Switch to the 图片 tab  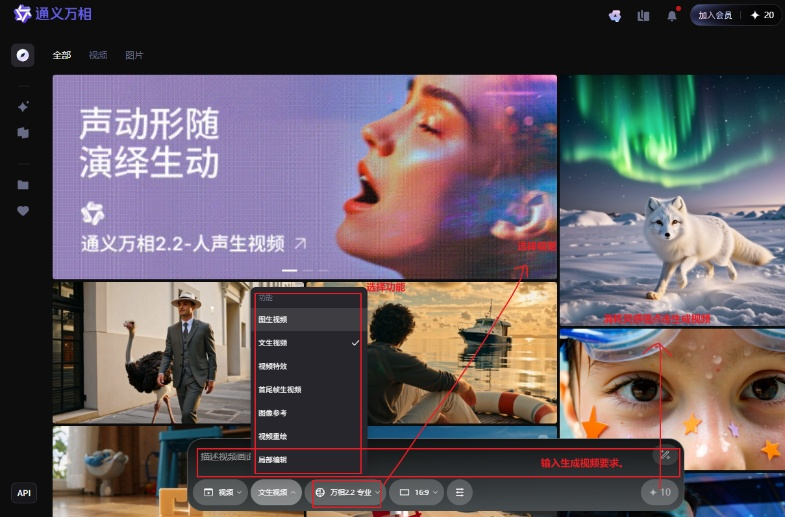tap(134, 55)
